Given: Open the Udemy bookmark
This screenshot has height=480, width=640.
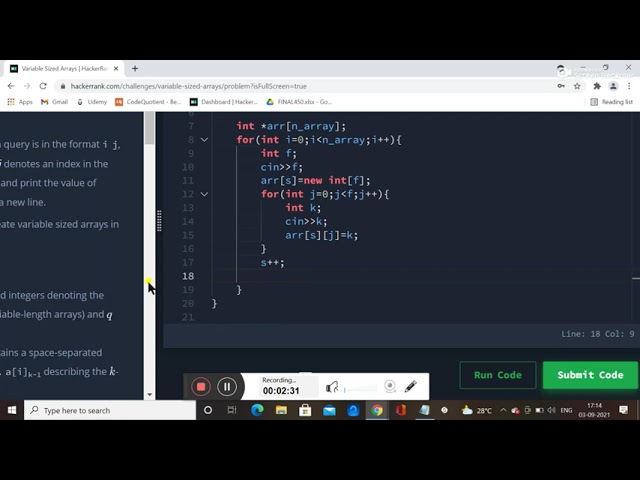Looking at the screenshot, I should click(92, 102).
